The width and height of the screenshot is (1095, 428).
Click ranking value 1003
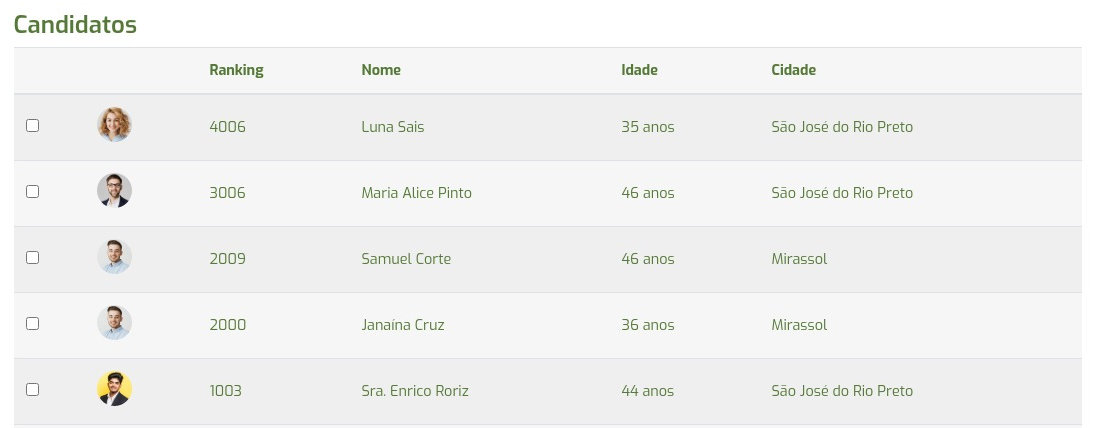pos(225,391)
